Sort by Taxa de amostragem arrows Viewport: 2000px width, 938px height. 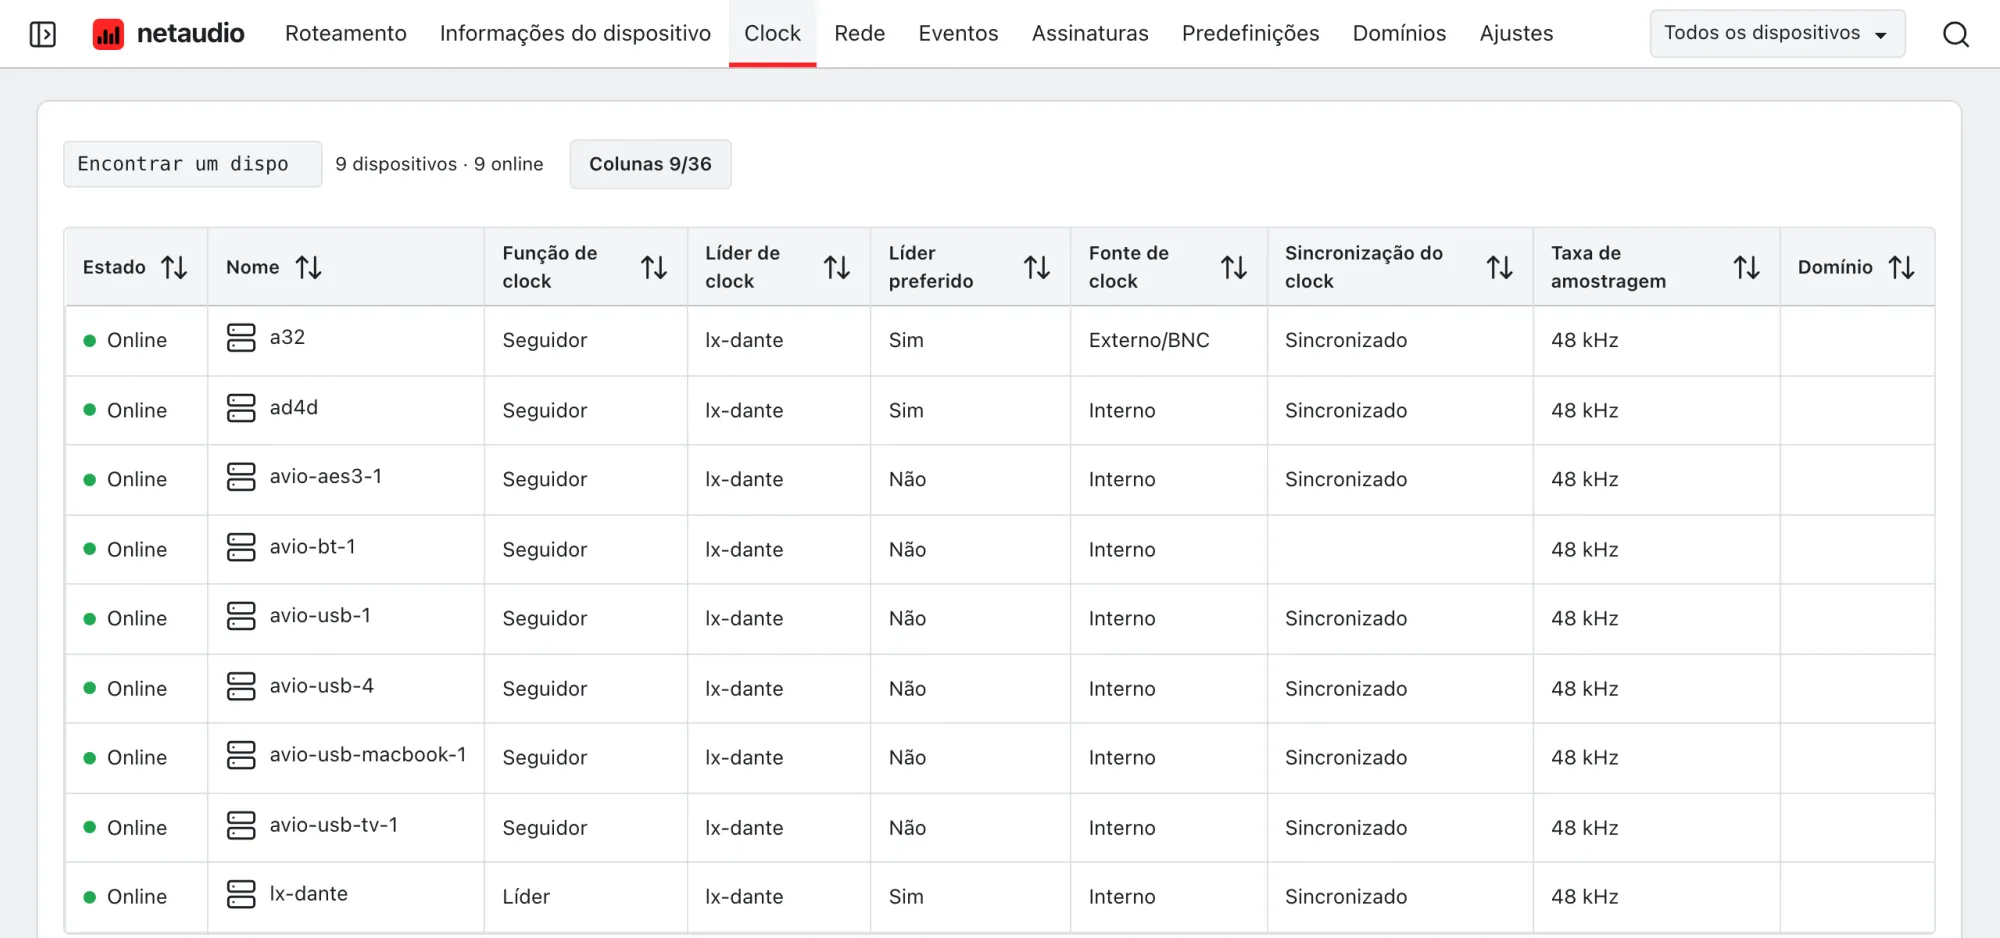click(x=1747, y=267)
